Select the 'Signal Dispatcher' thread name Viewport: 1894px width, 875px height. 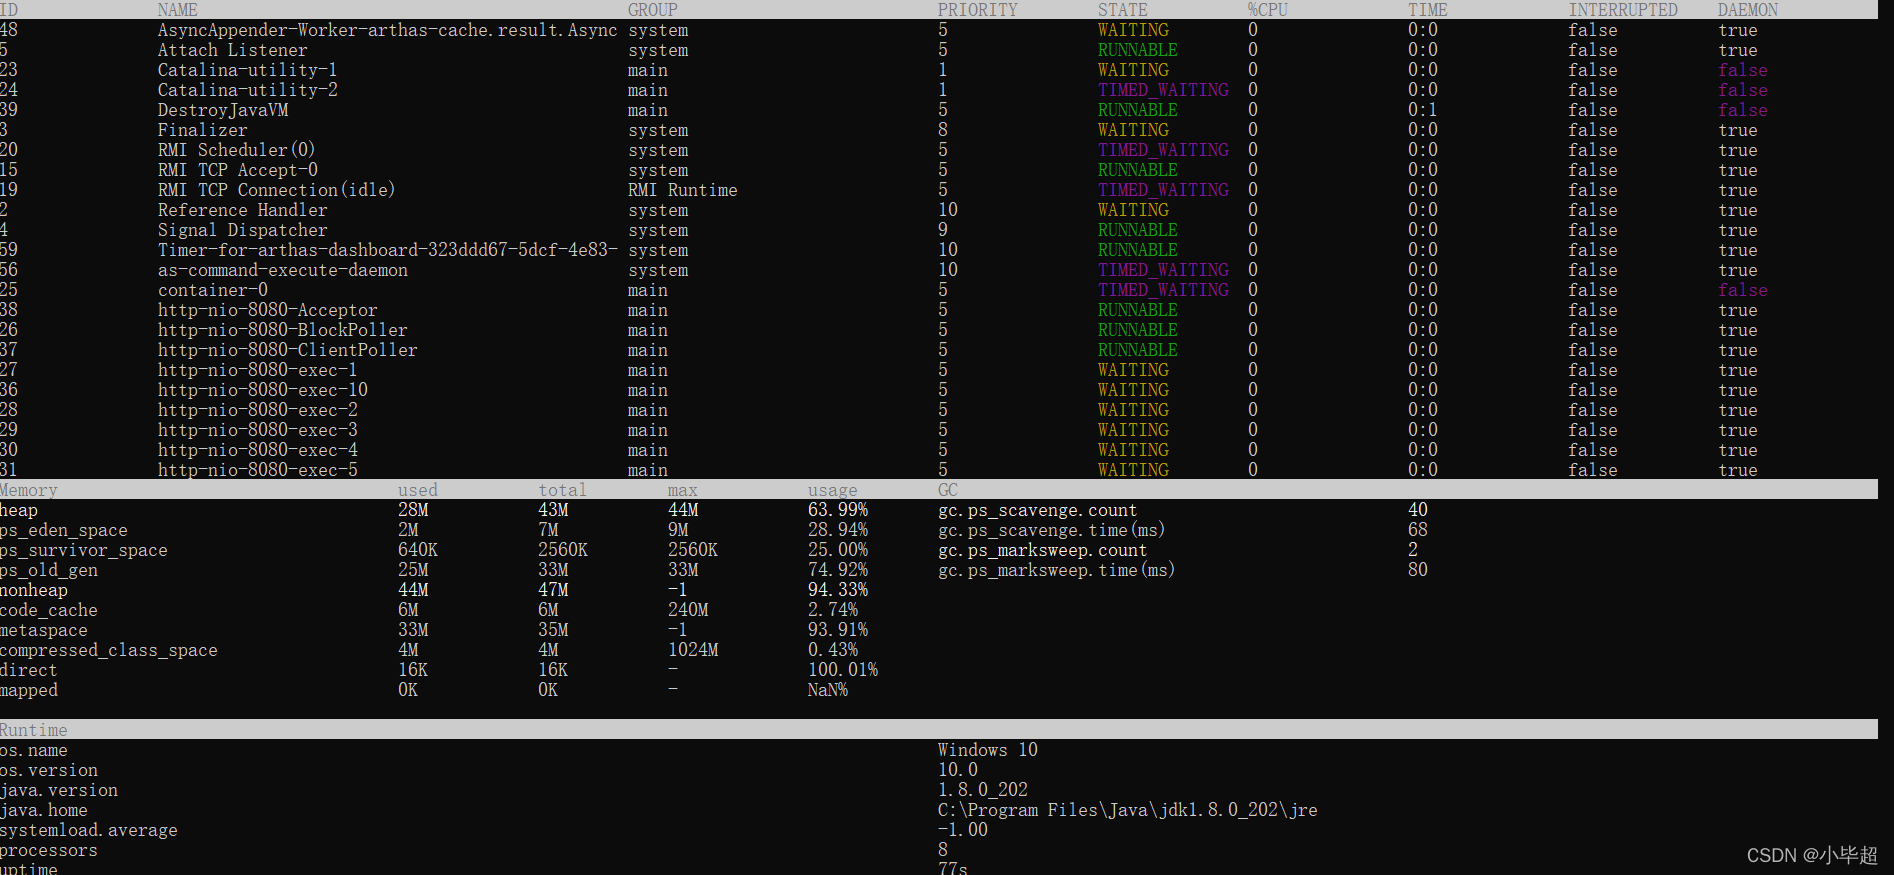pyautogui.click(x=243, y=230)
